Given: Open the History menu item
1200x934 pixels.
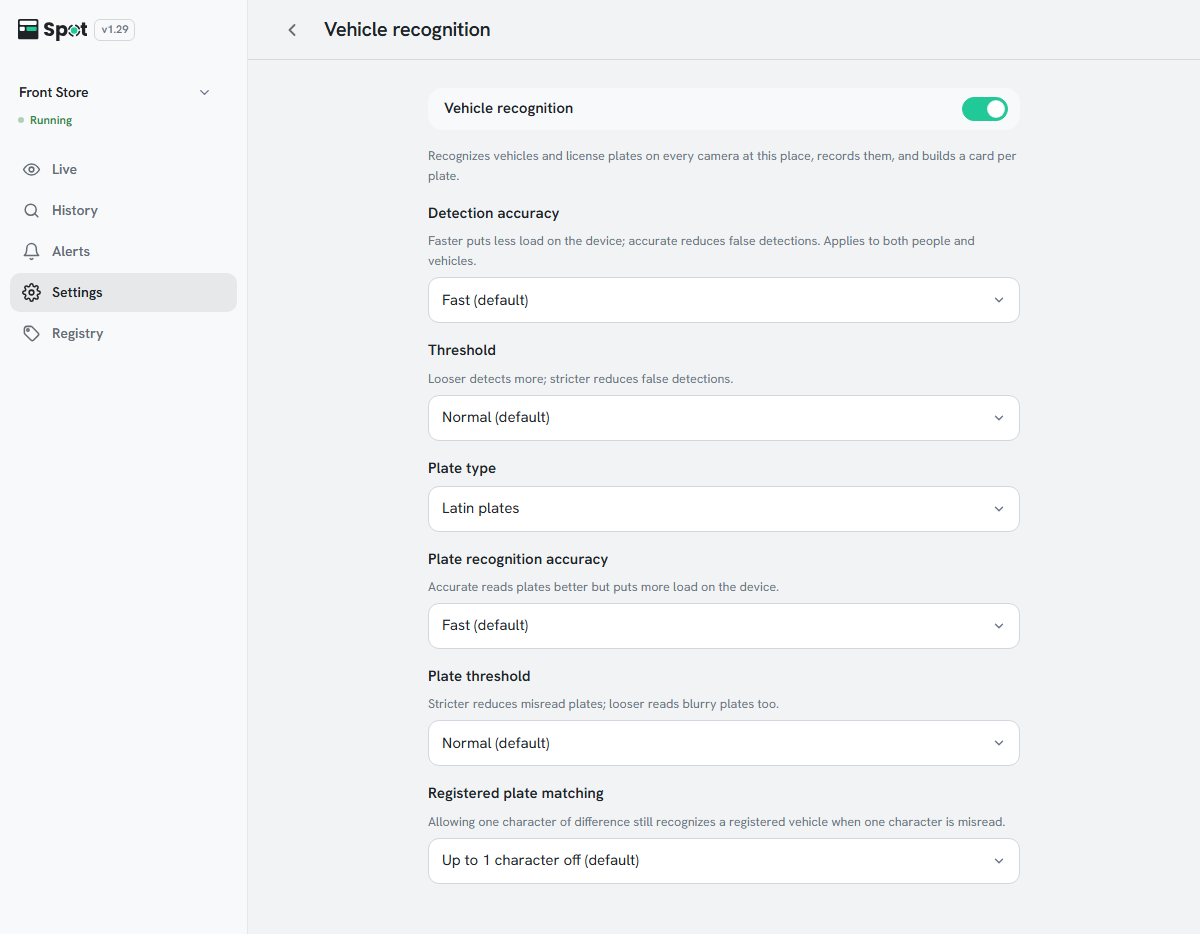Looking at the screenshot, I should point(123,211).
